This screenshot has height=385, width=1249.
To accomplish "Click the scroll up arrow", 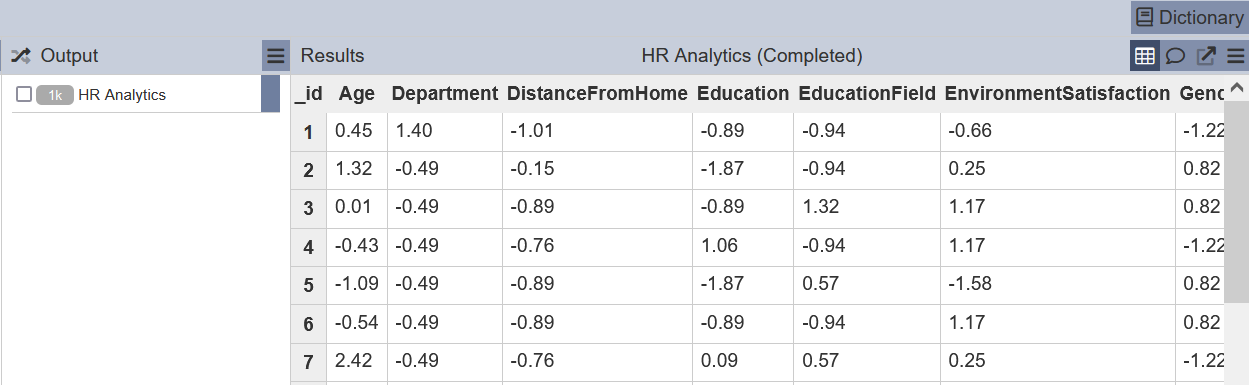I will 1236,88.
